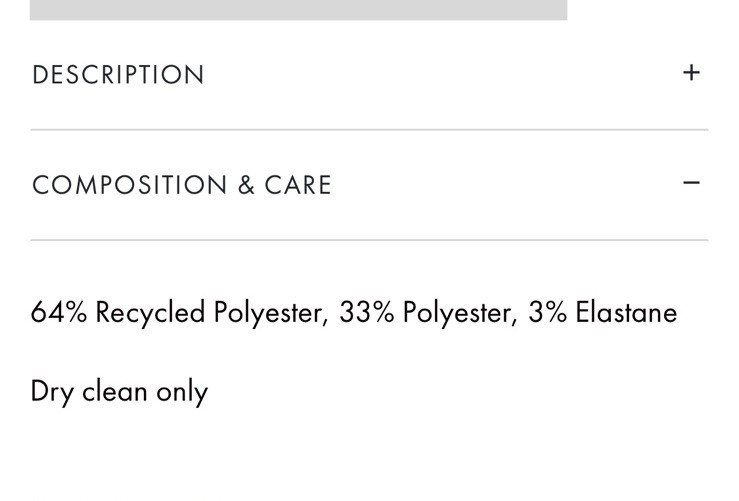Click the word 'Recycled' in the composition
The width and height of the screenshot is (739, 501).
pos(150,313)
